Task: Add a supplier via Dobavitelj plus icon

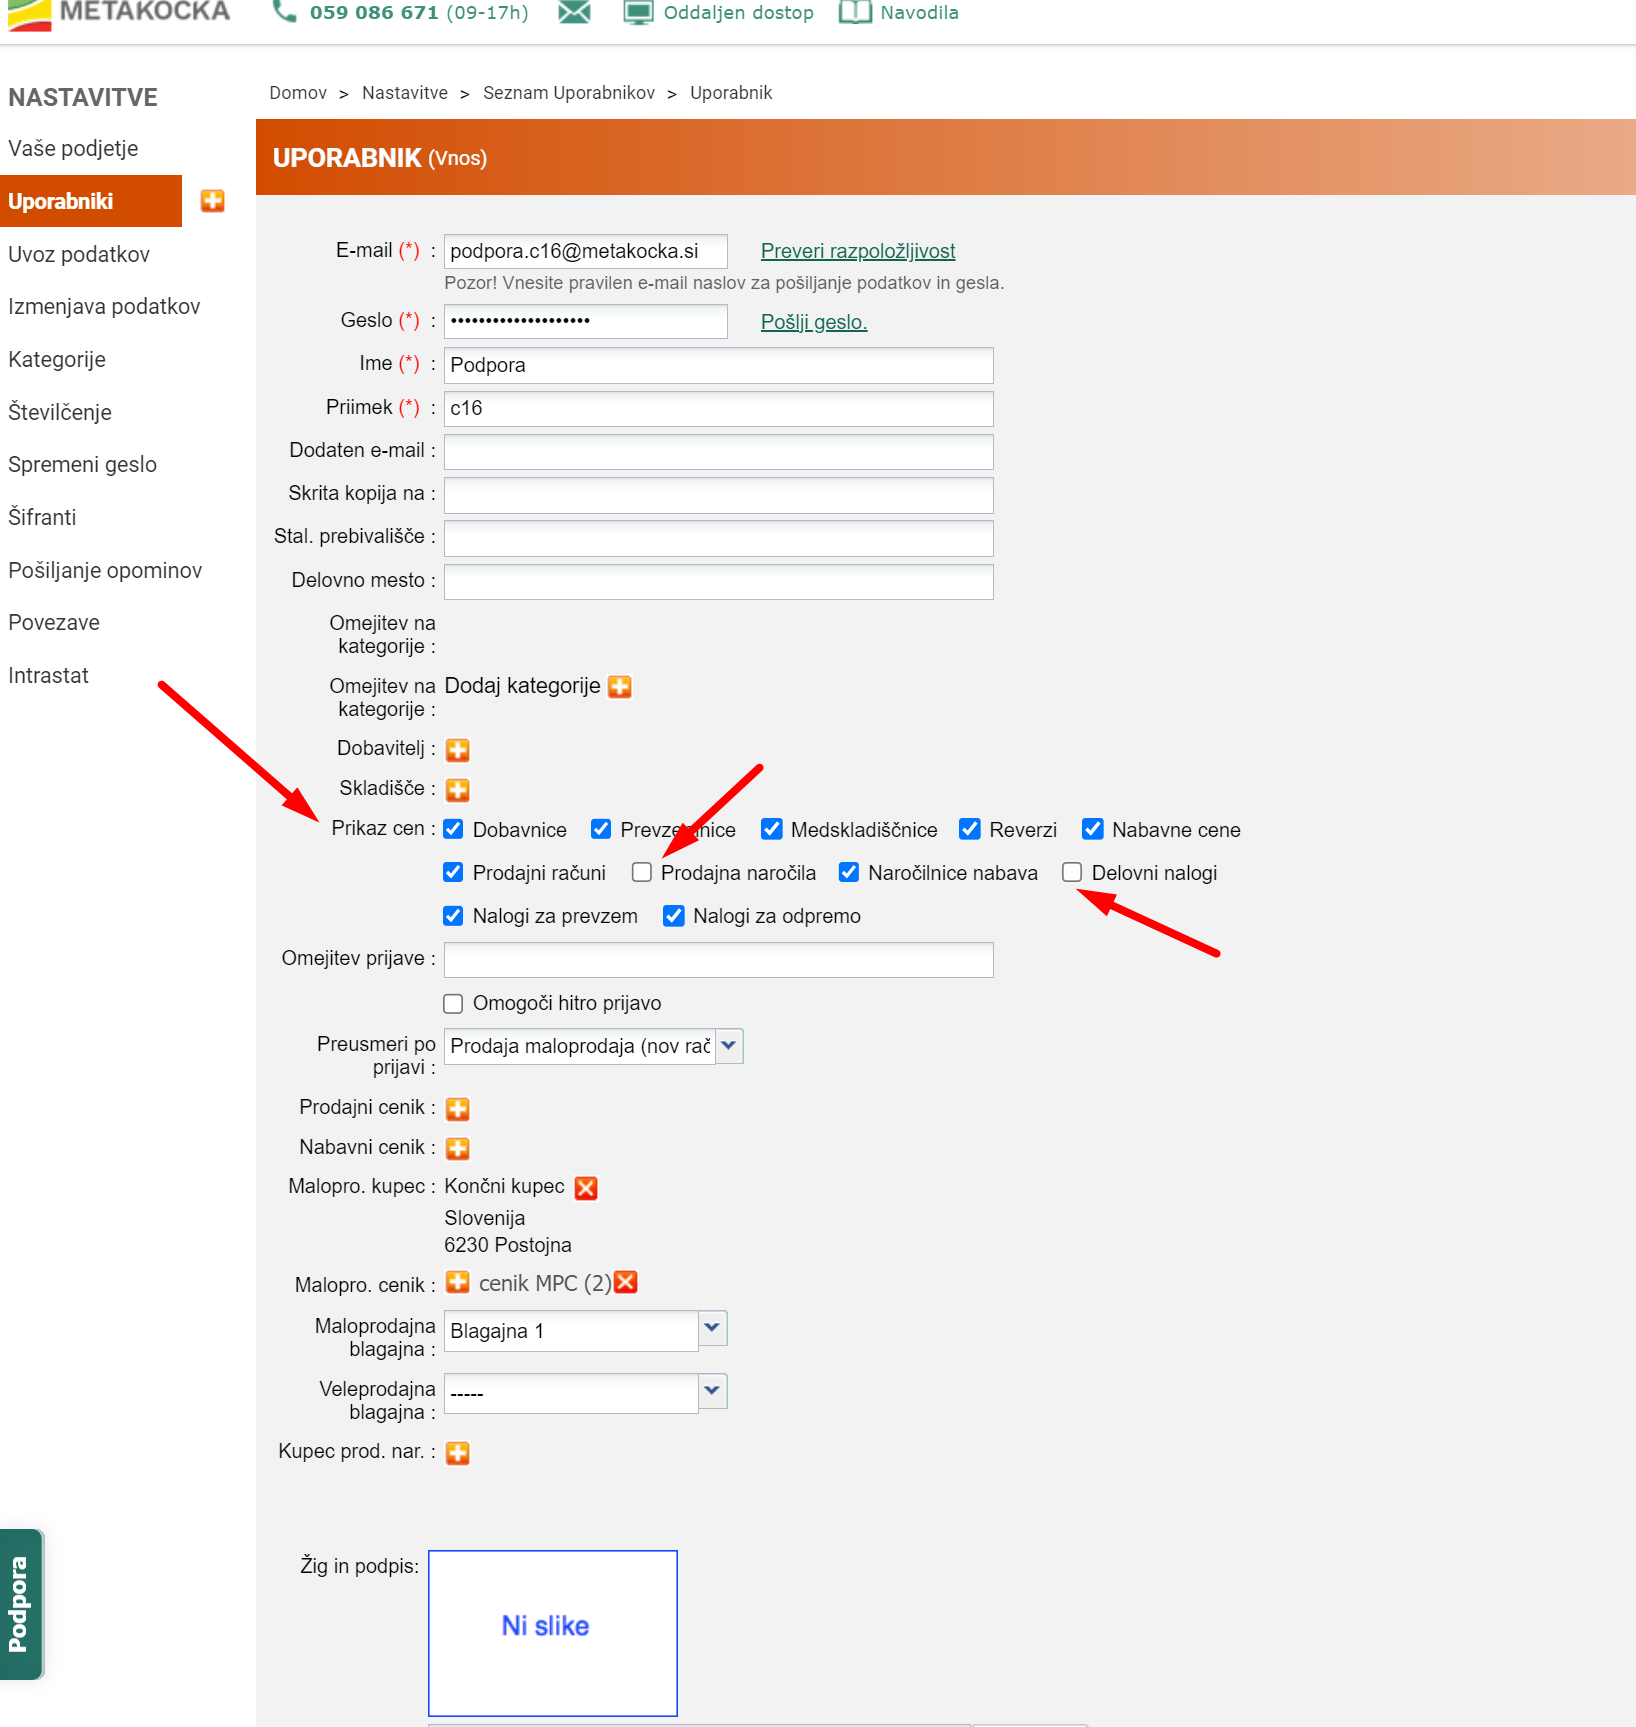Action: coord(458,750)
